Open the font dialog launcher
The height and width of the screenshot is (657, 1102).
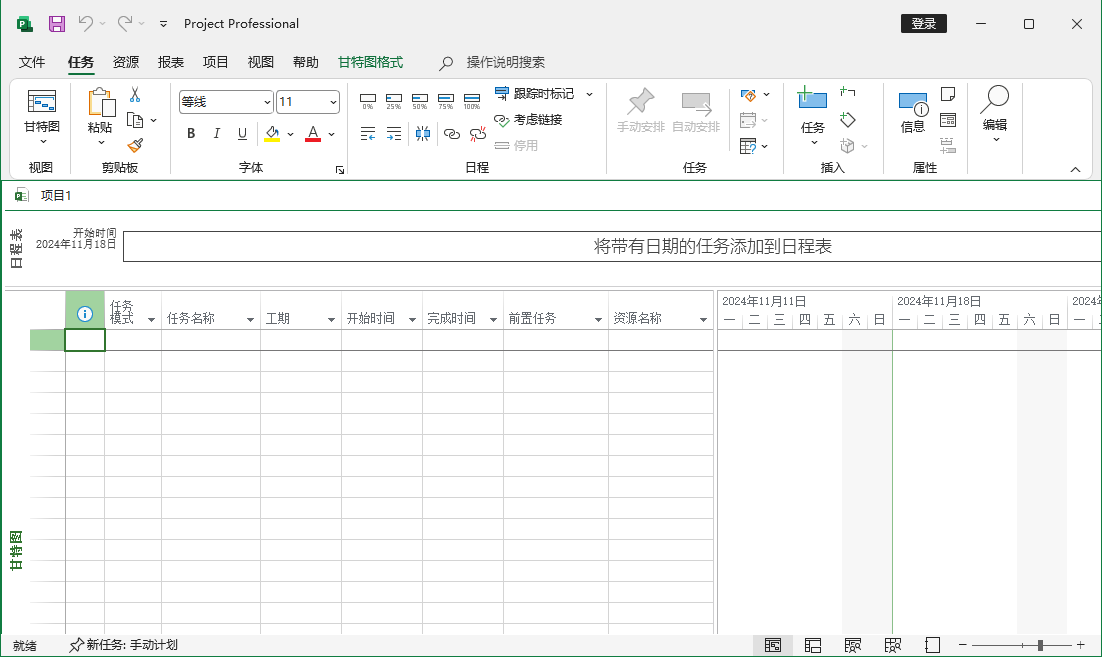coord(339,169)
